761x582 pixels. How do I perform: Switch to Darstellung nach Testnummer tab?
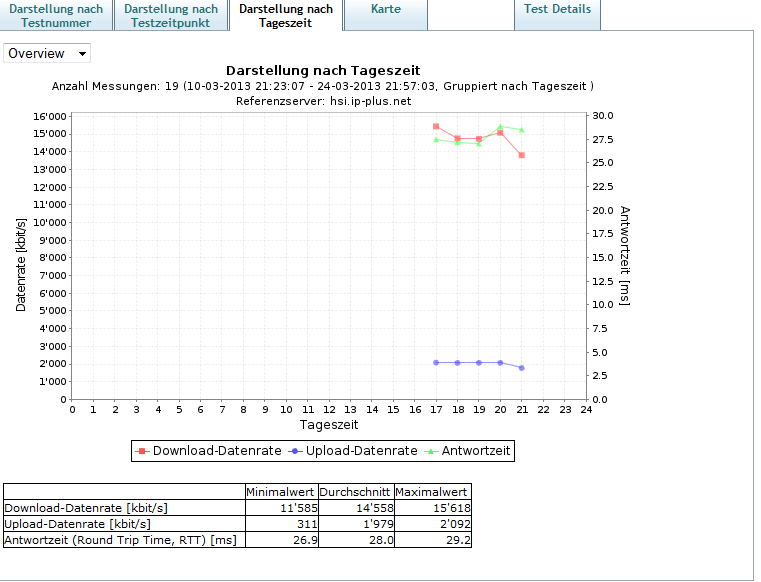pos(56,15)
